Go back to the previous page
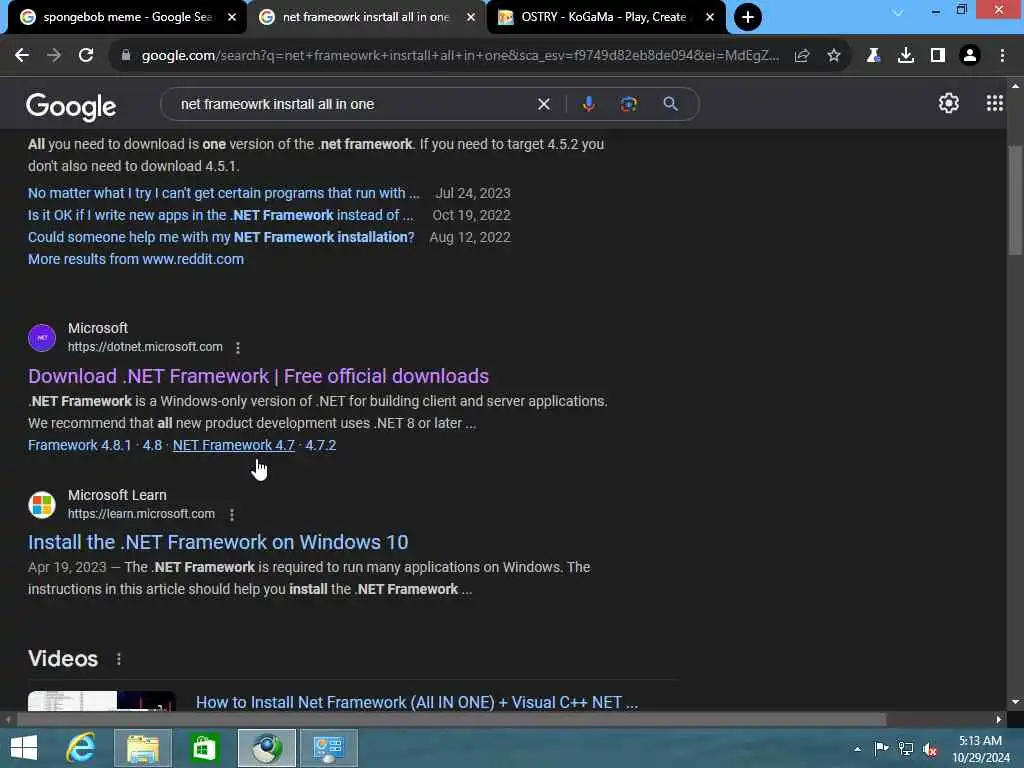1024x768 pixels. pos(22,56)
